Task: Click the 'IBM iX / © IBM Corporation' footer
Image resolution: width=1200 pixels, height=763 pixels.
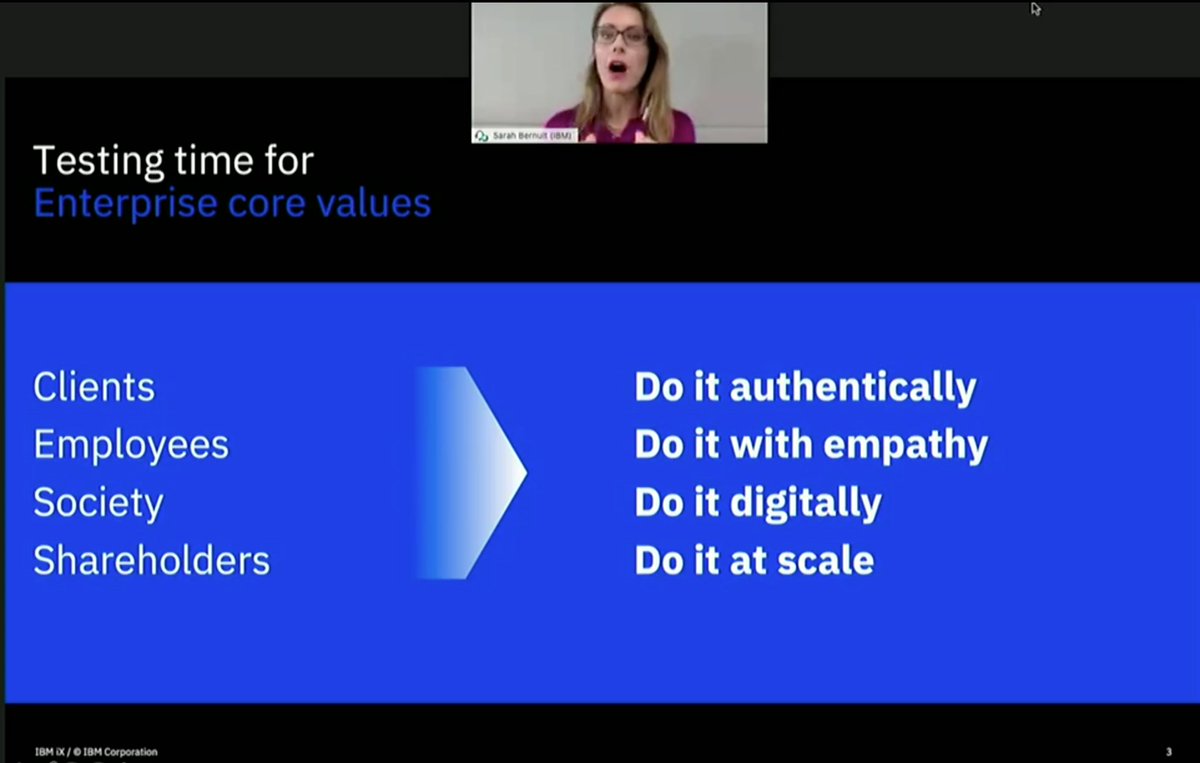Action: click(95, 751)
